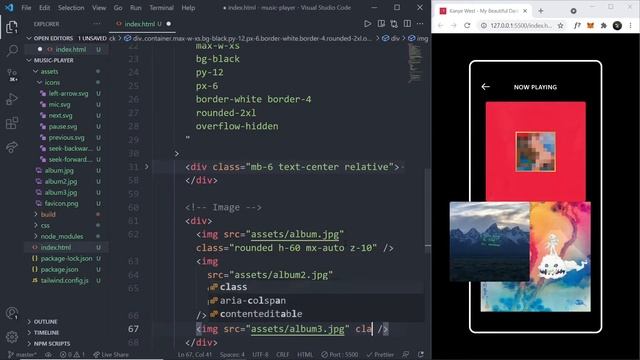This screenshot has width=640, height=360.
Task: Select the index.html editor tab
Action: 143,24
